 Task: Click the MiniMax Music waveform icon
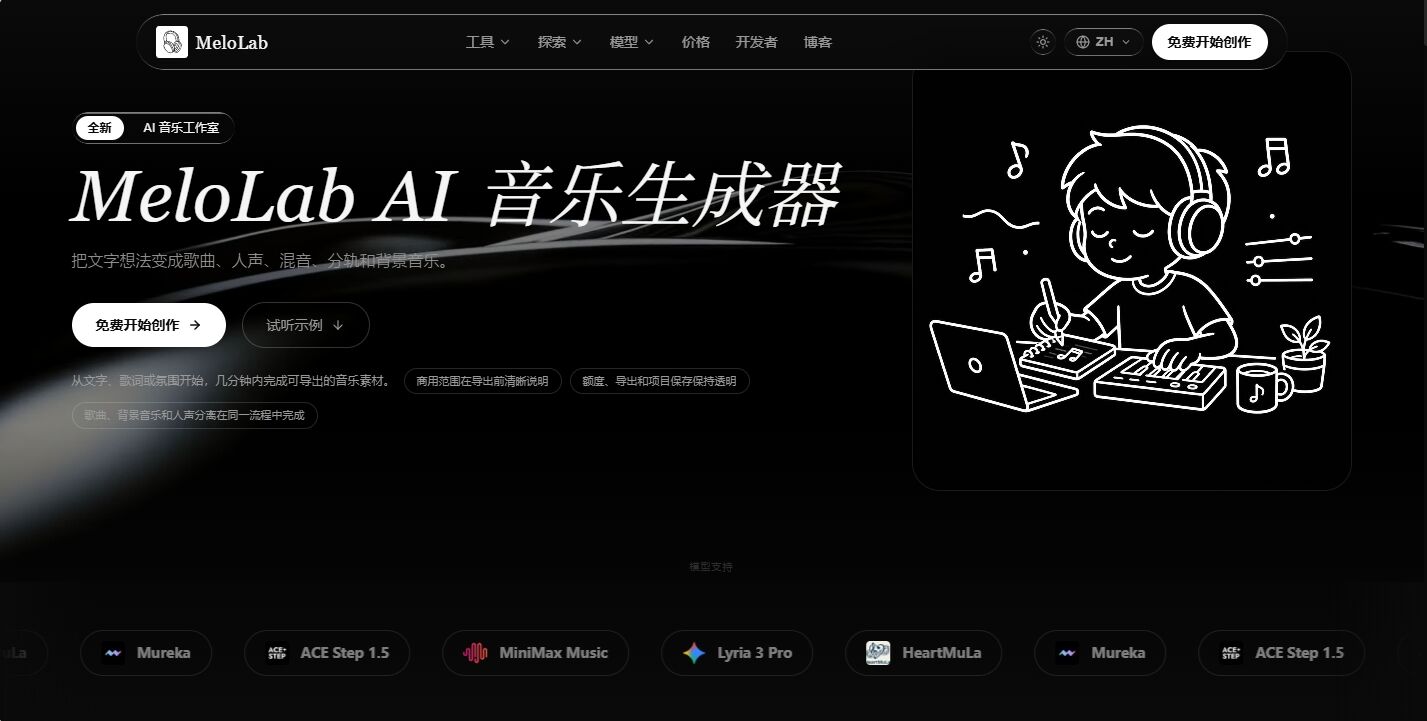pyautogui.click(x=476, y=653)
